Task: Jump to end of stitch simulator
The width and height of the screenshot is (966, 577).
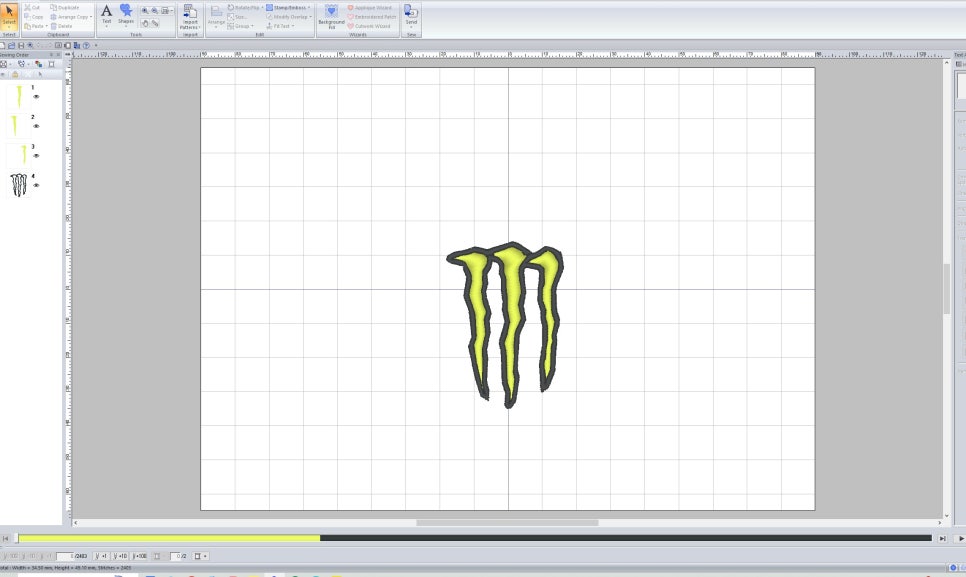Action: pos(942,538)
